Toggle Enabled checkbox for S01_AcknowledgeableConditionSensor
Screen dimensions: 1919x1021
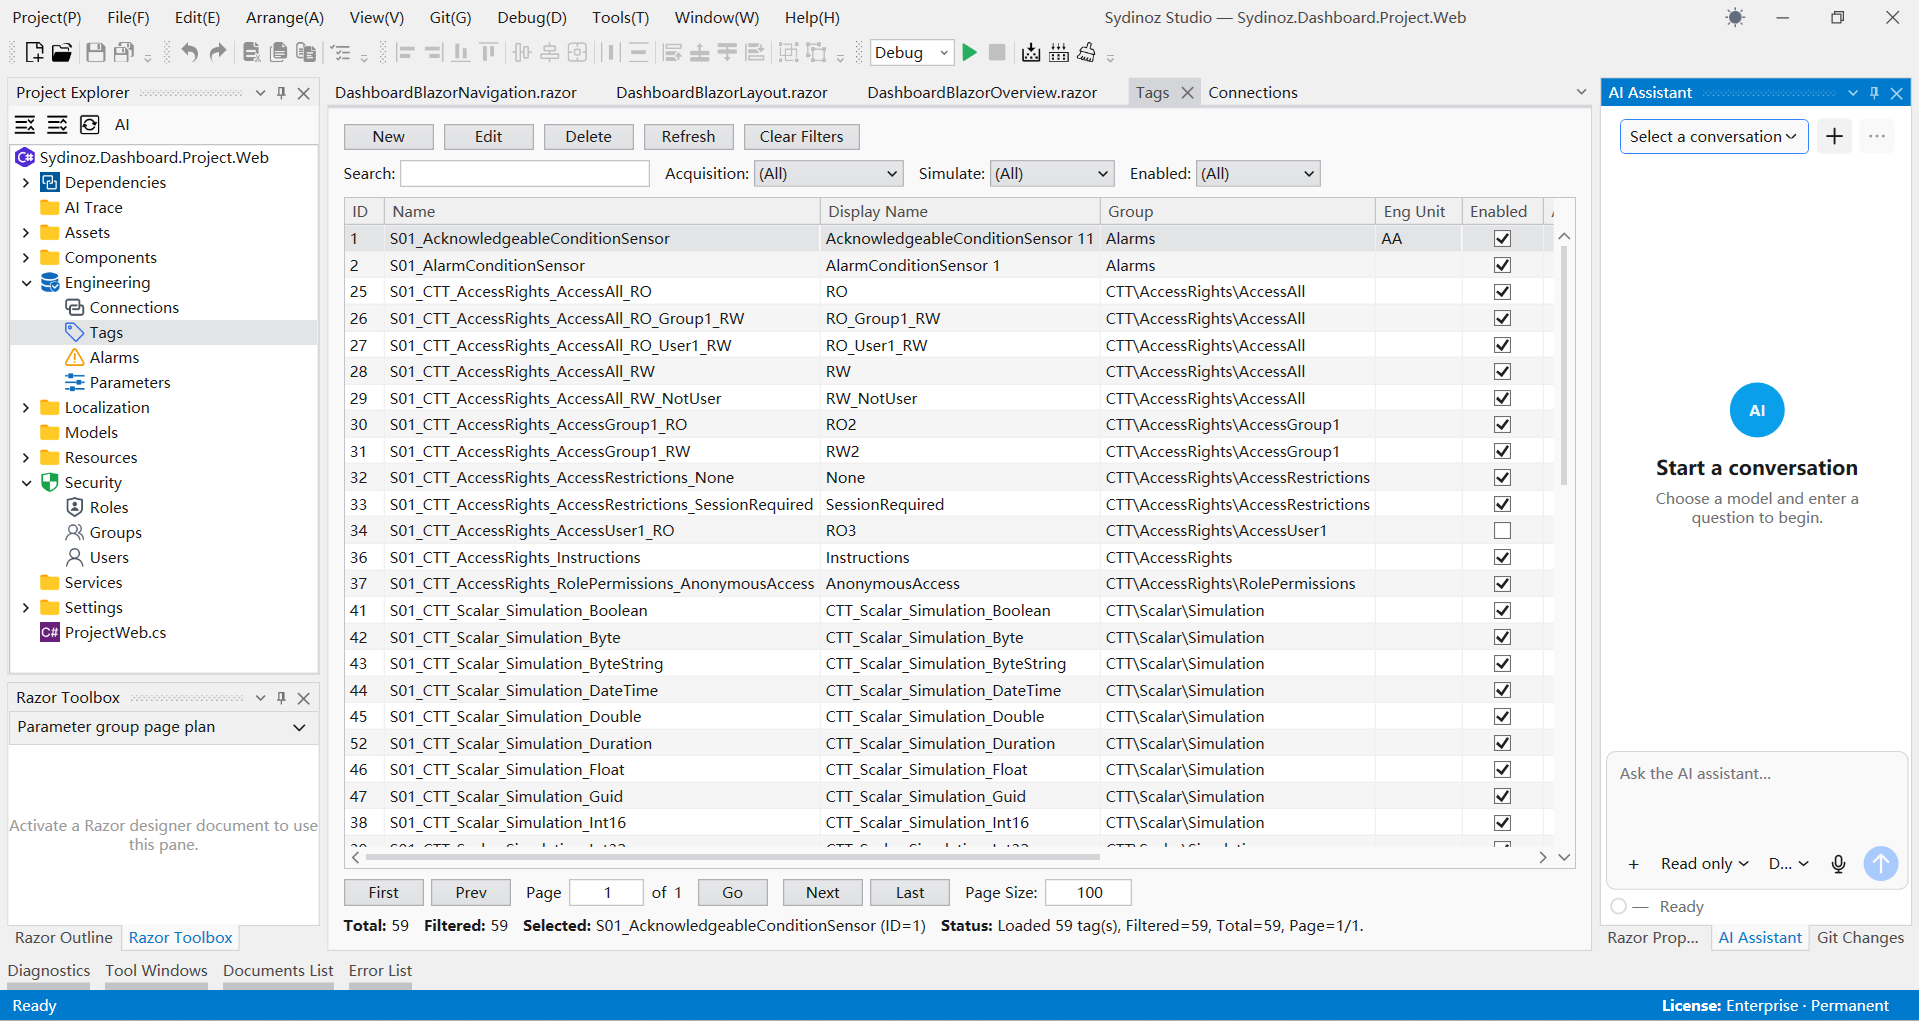click(1502, 238)
